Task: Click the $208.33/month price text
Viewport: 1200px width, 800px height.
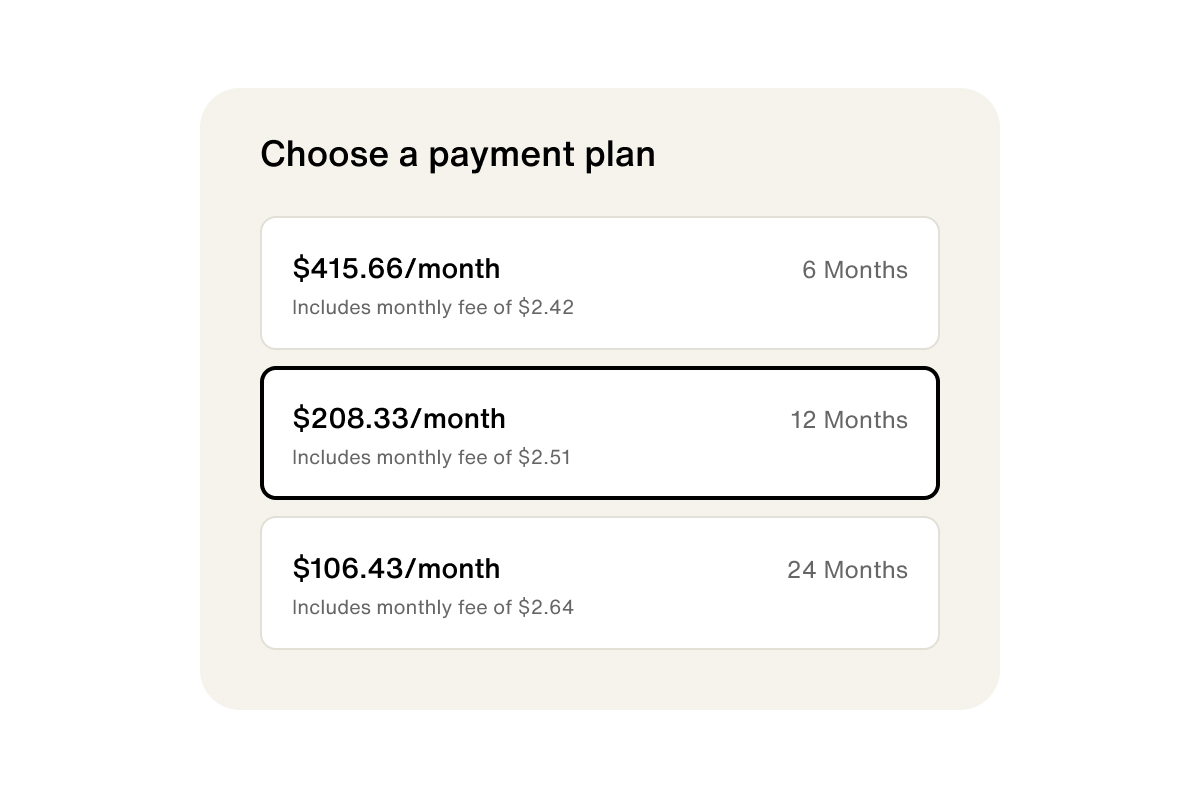Action: point(399,419)
